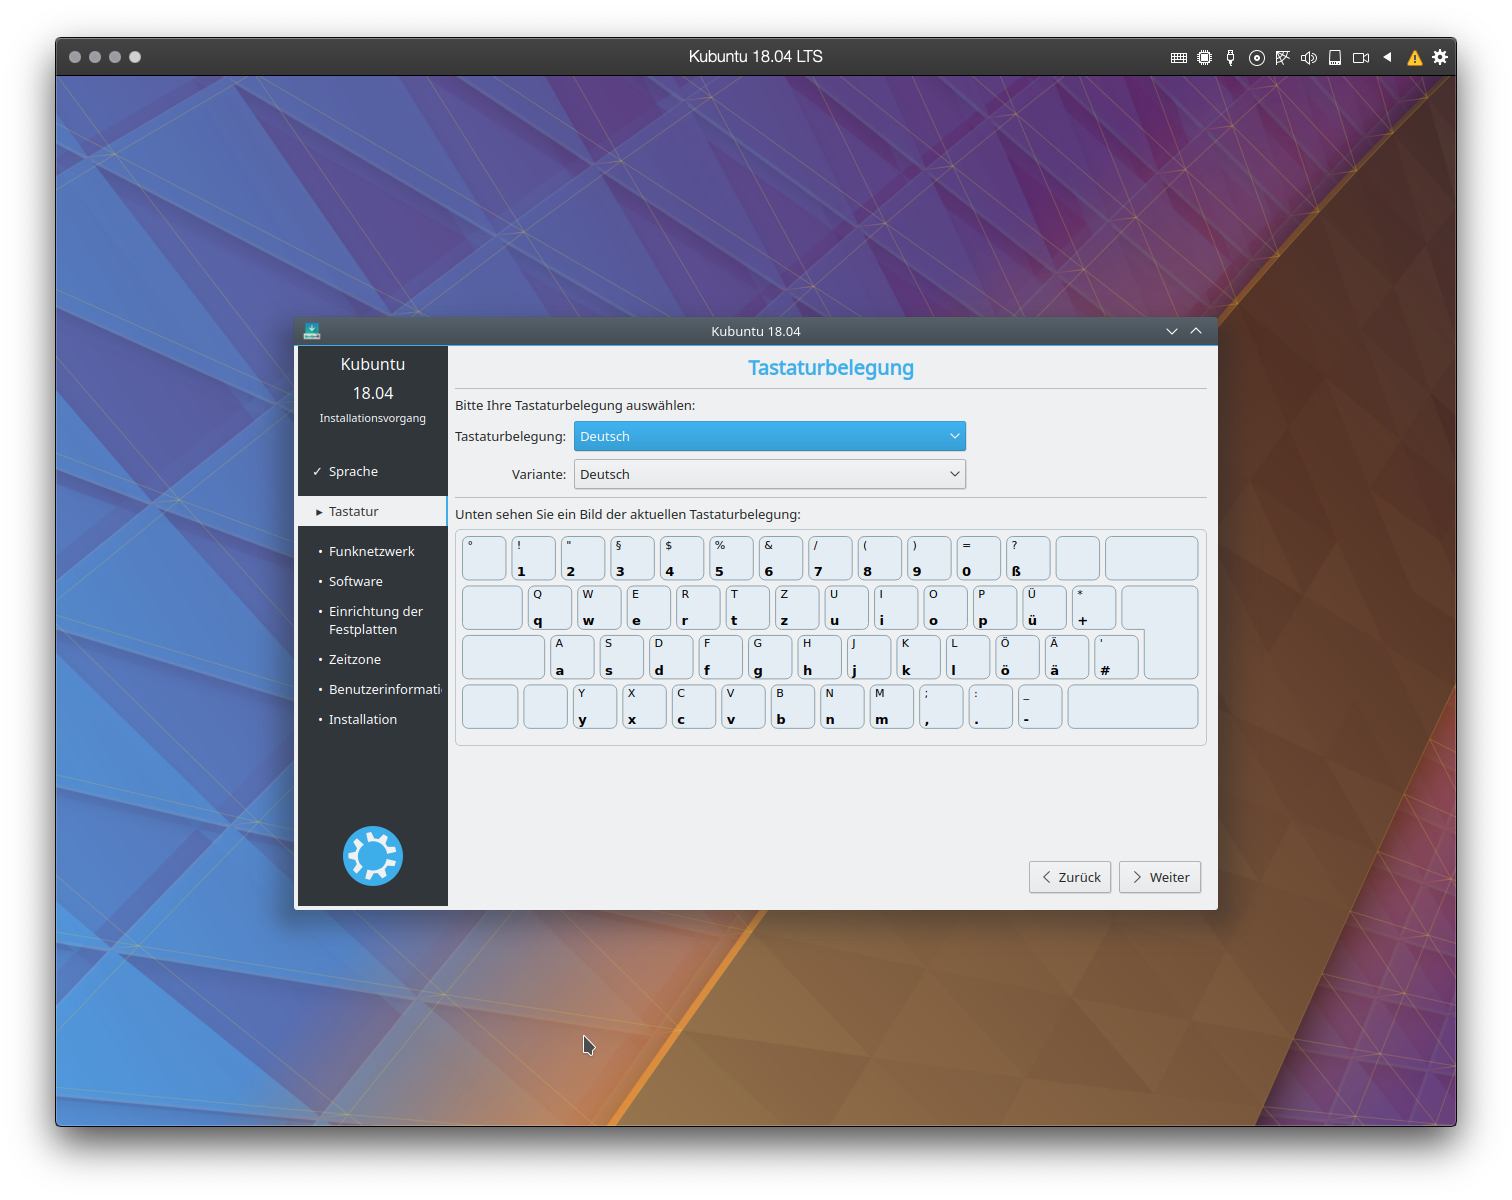Click the Zurück button
Viewport: 1512px width, 1200px height.
coord(1070,877)
